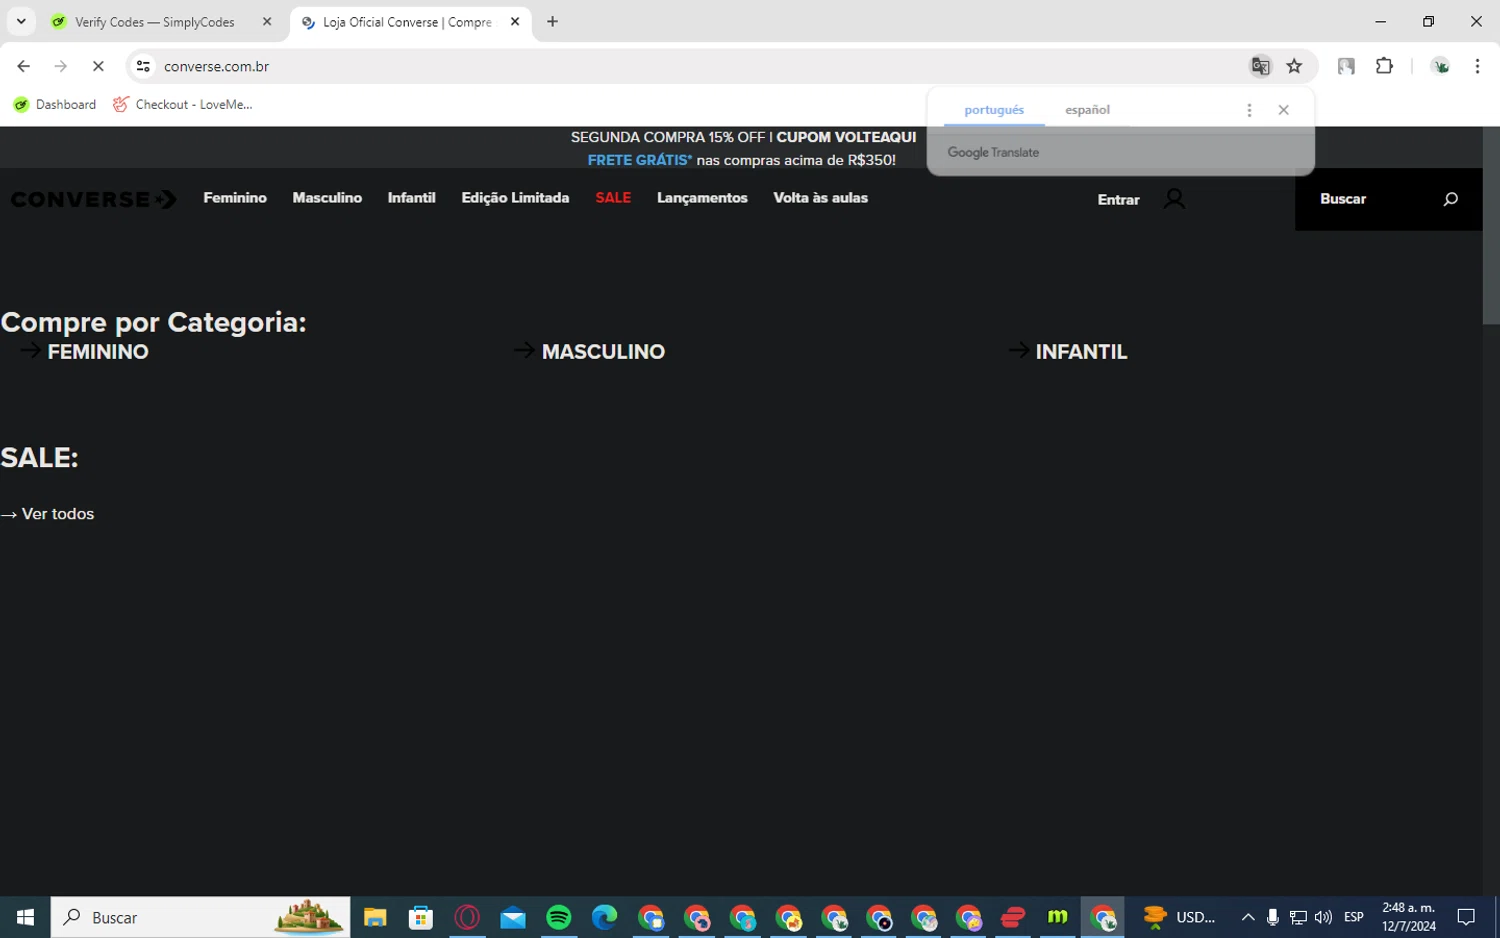Open the Windows notification center

(1466, 917)
